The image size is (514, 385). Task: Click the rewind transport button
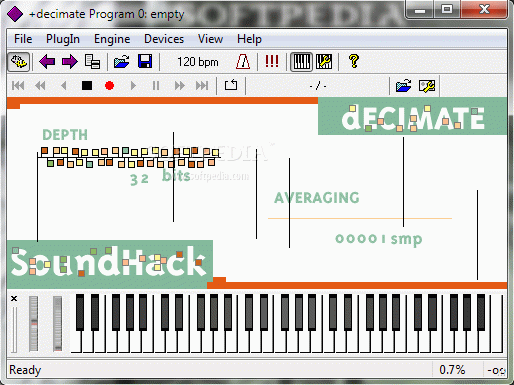[x=40, y=86]
